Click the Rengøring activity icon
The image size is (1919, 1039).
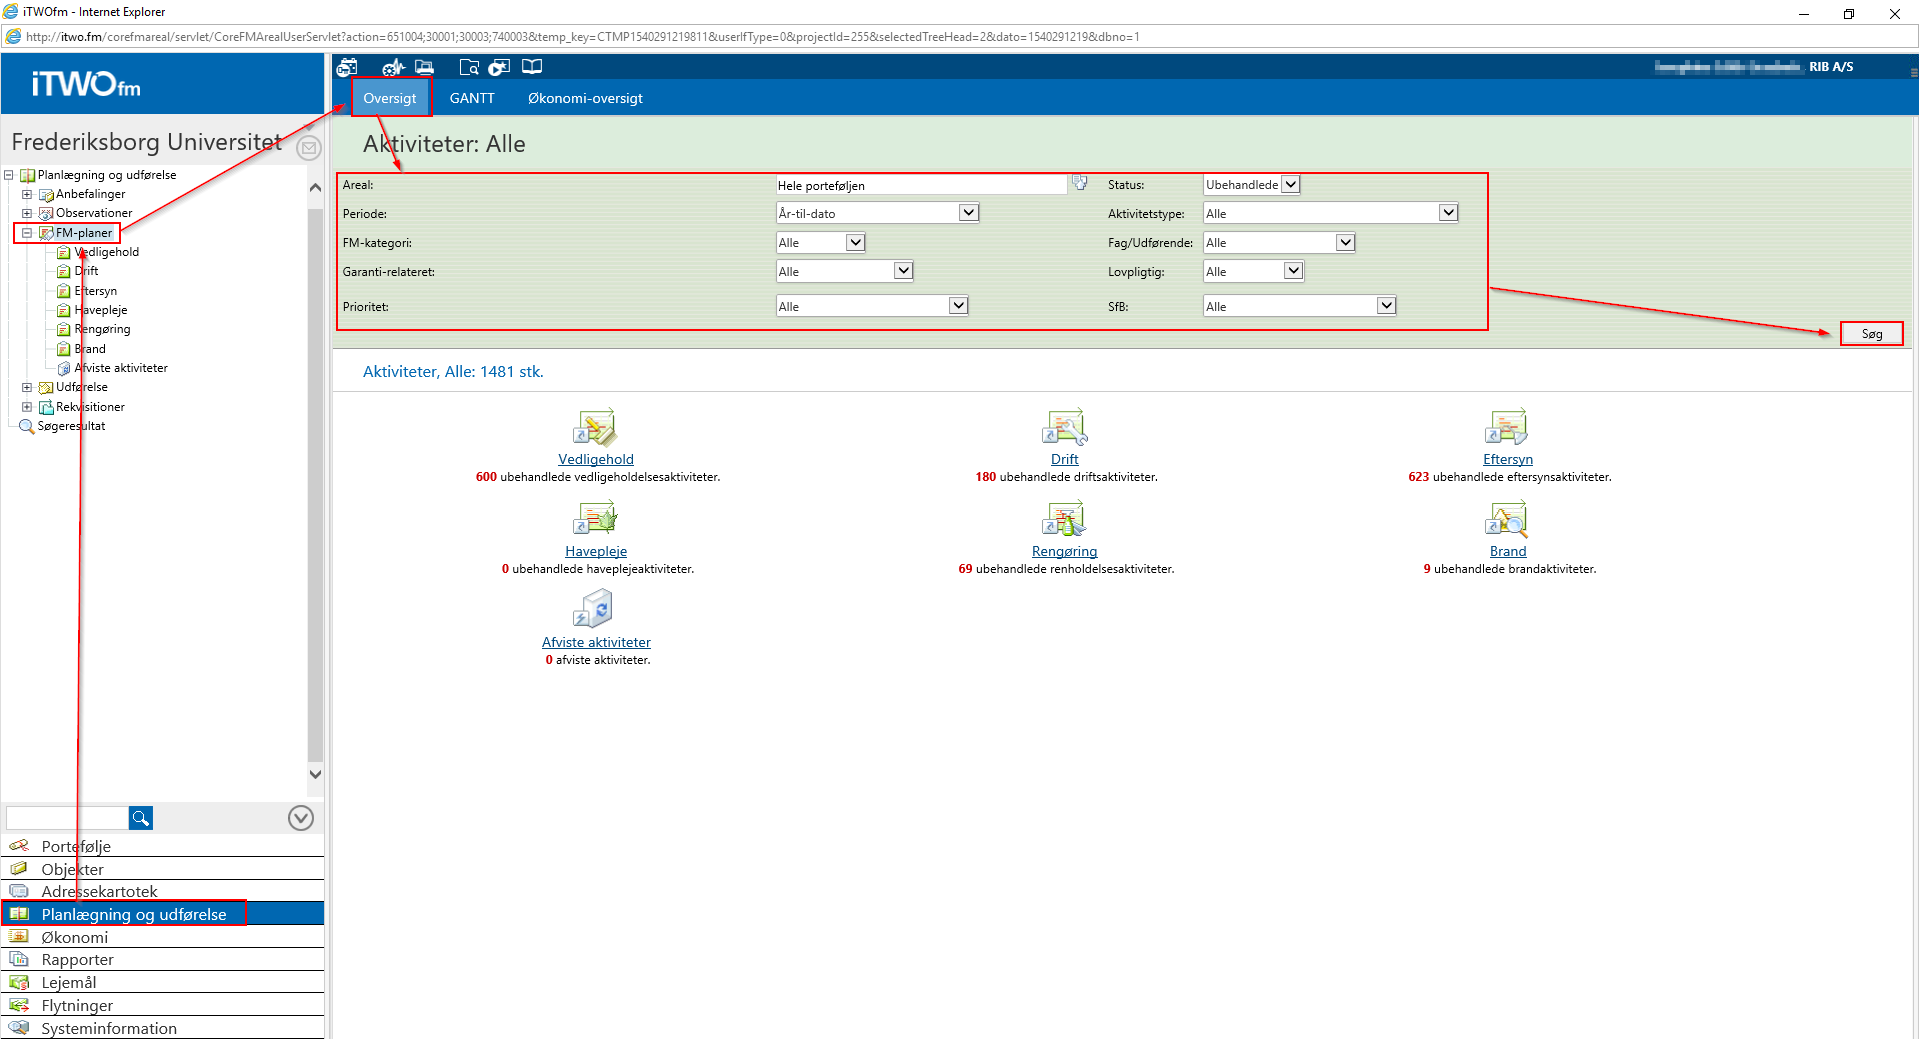(x=1064, y=520)
